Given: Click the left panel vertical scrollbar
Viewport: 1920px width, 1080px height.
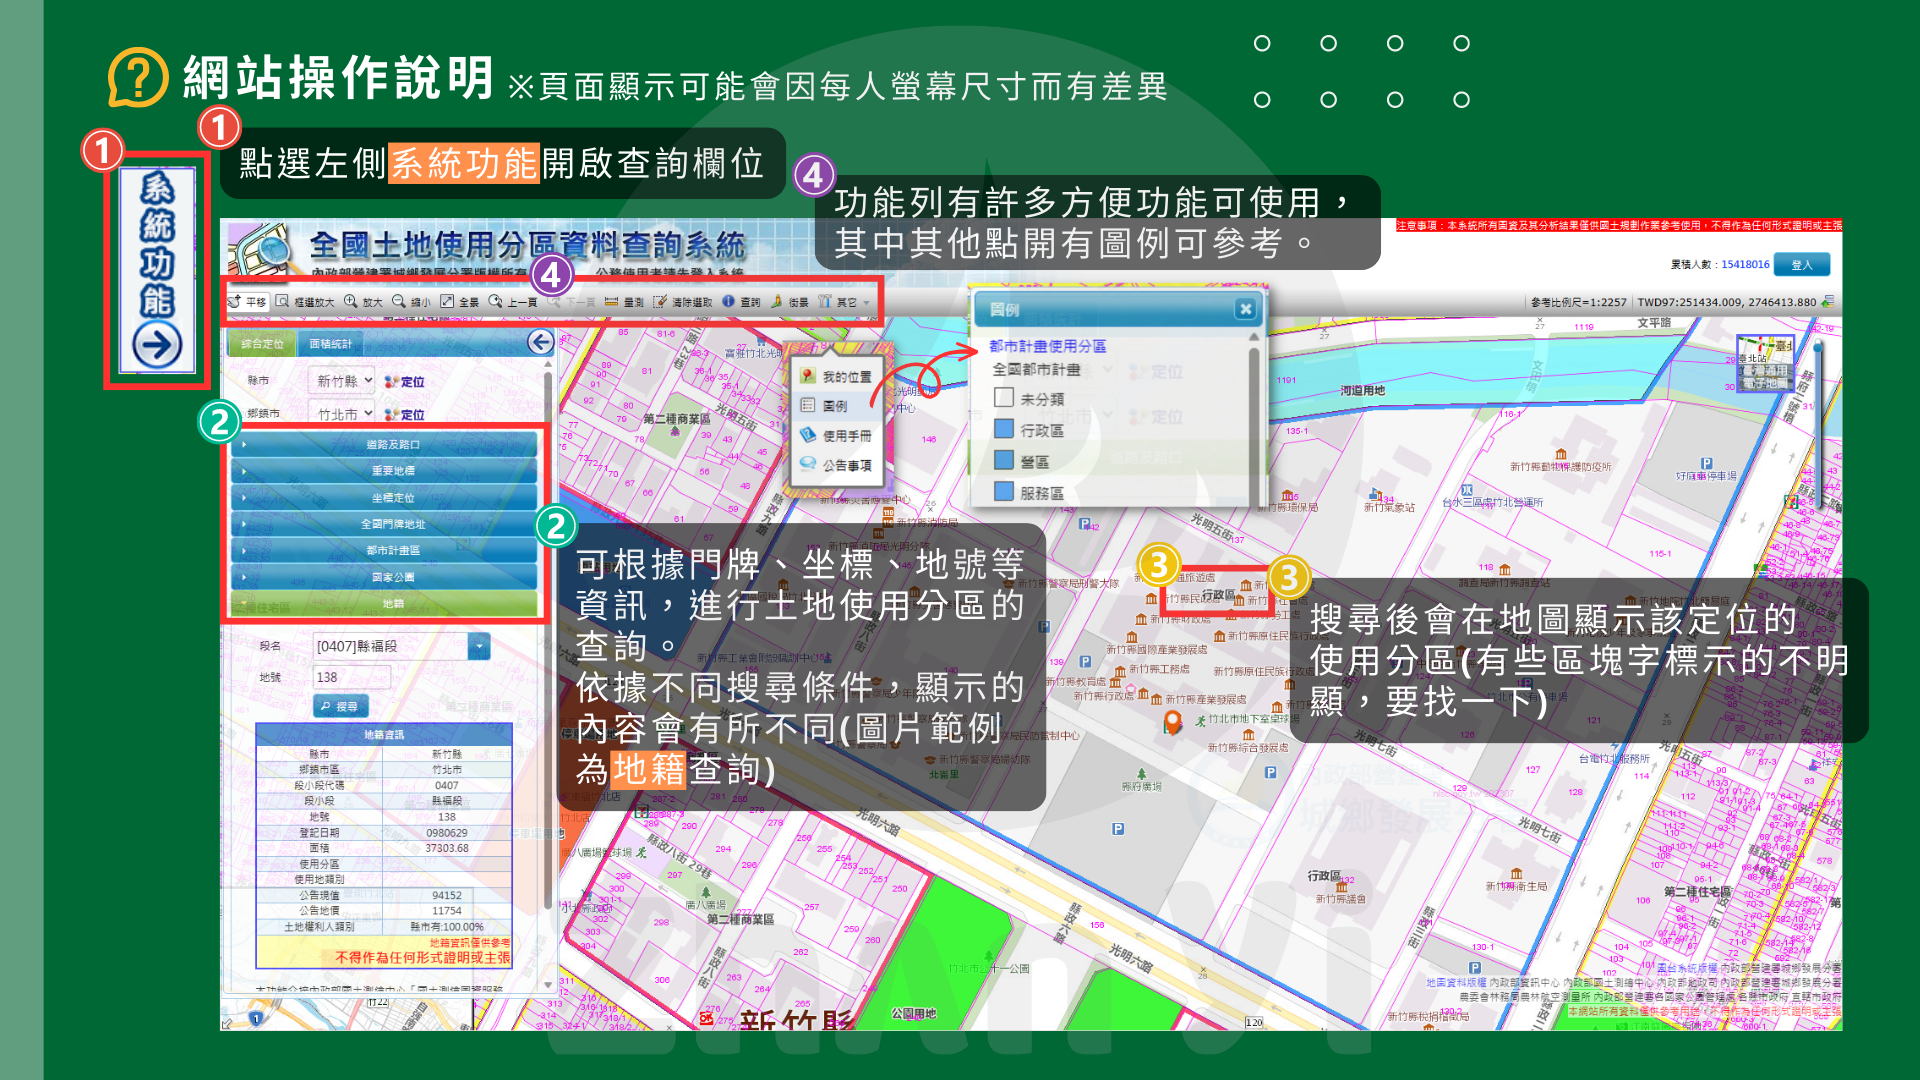Looking at the screenshot, I should (548, 640).
